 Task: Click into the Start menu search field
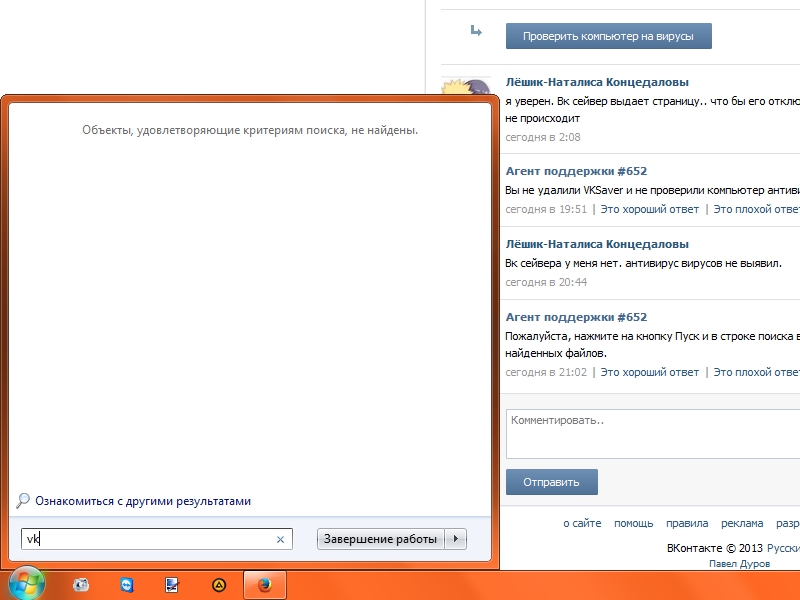[x=157, y=539]
